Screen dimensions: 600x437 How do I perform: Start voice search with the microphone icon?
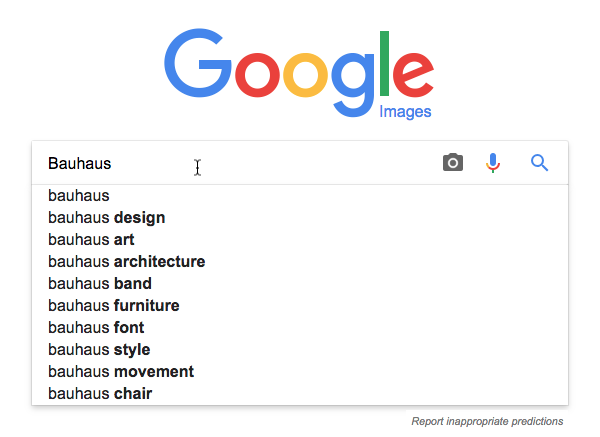point(493,163)
